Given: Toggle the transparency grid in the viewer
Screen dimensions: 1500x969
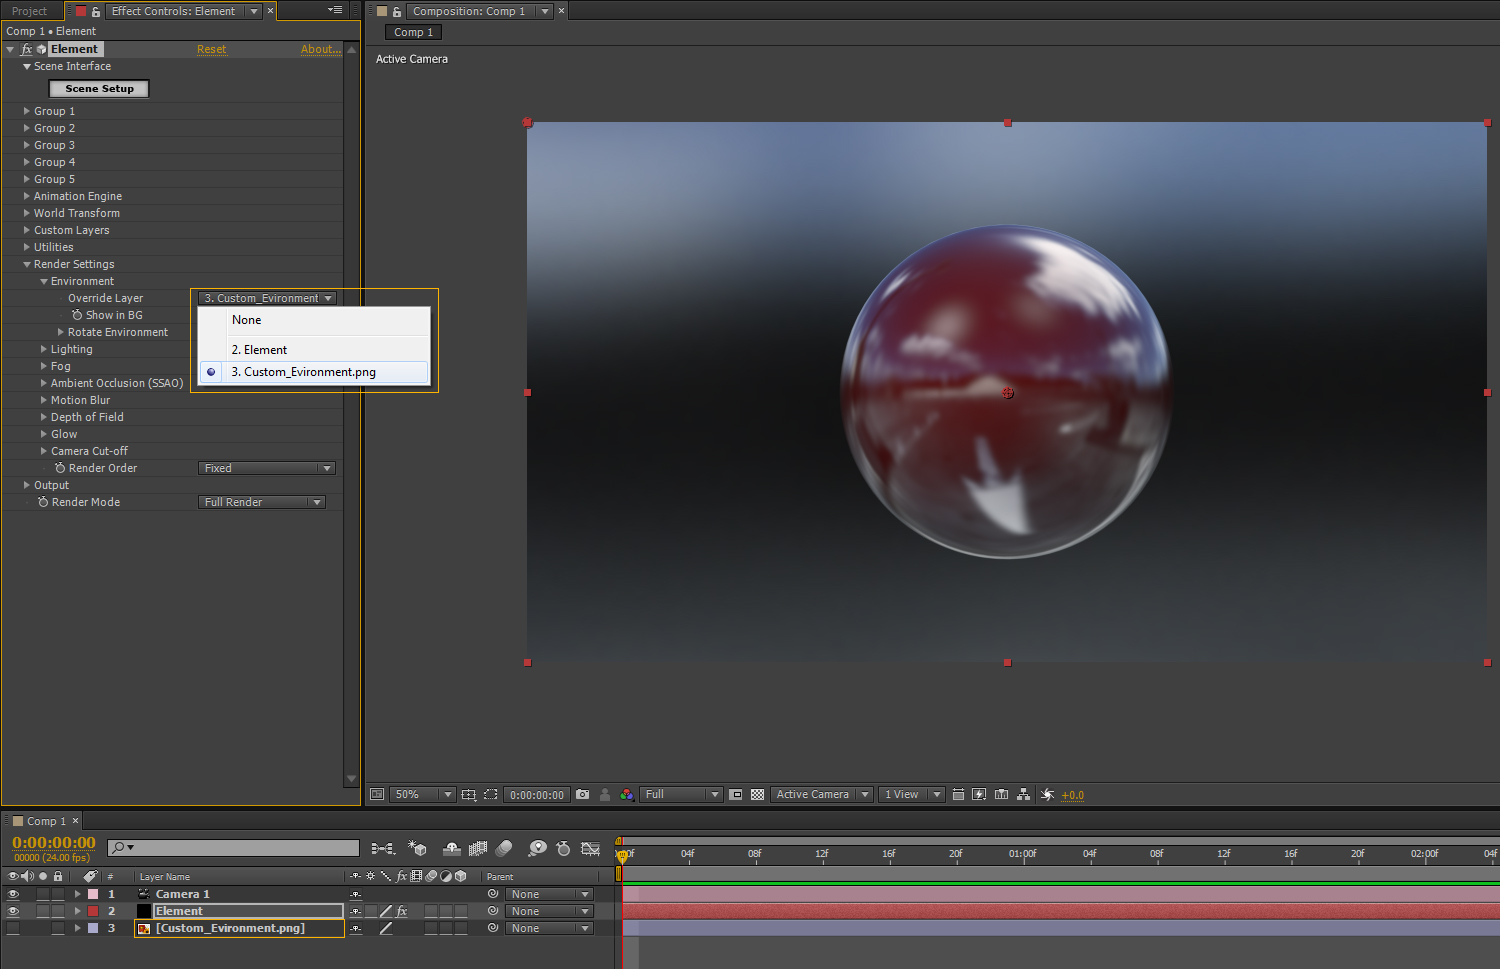Looking at the screenshot, I should coord(757,795).
